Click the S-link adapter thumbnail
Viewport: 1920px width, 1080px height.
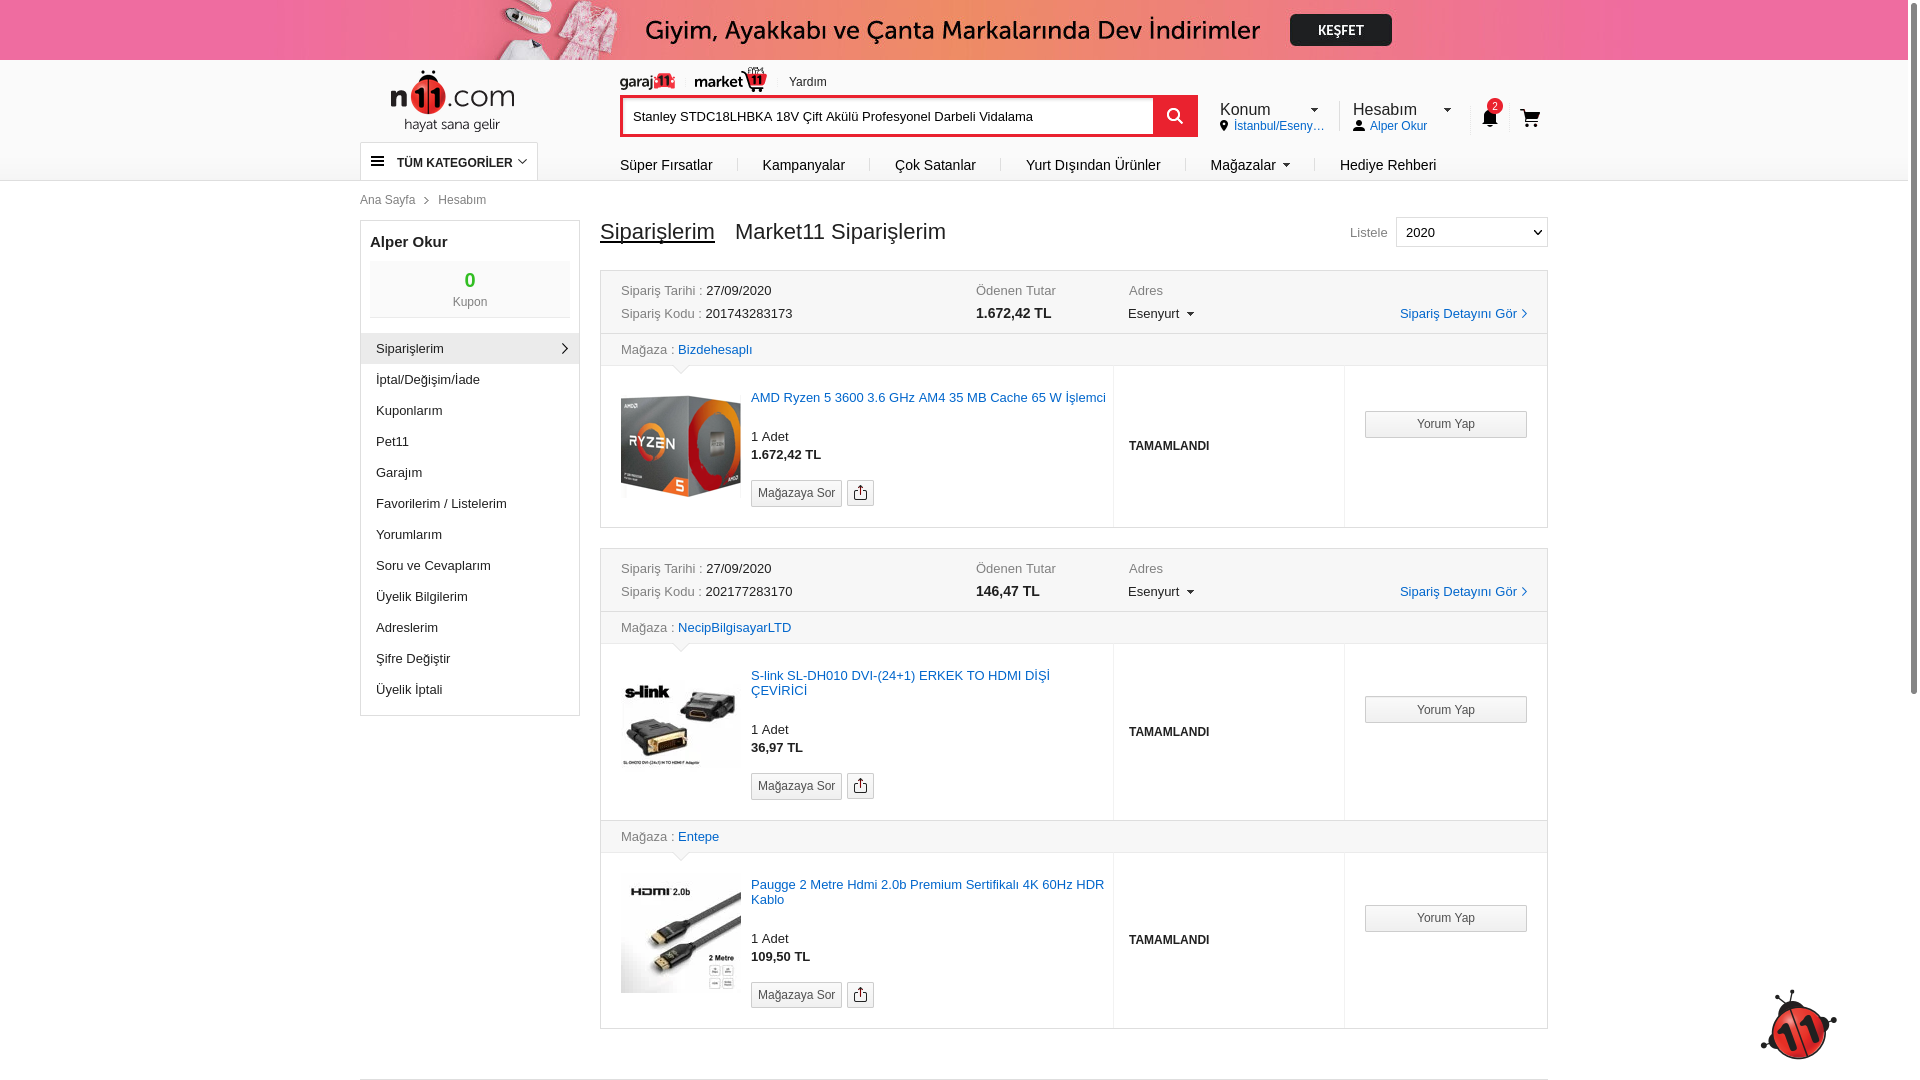pos(681,725)
